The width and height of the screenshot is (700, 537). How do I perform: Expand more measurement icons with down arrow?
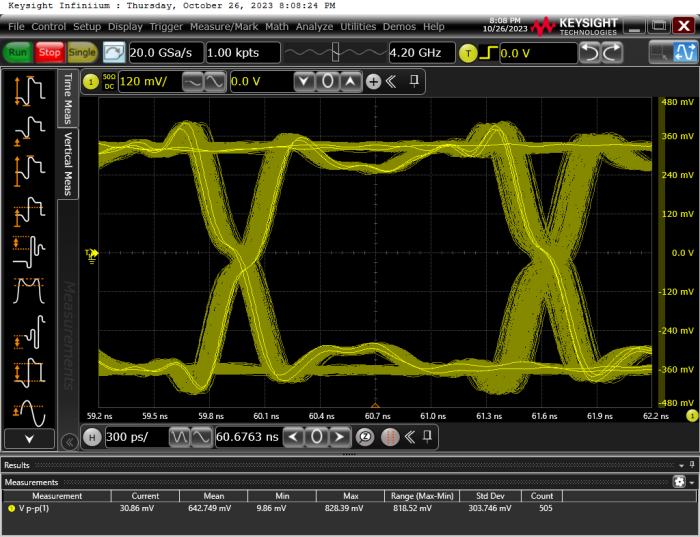pos(29,438)
